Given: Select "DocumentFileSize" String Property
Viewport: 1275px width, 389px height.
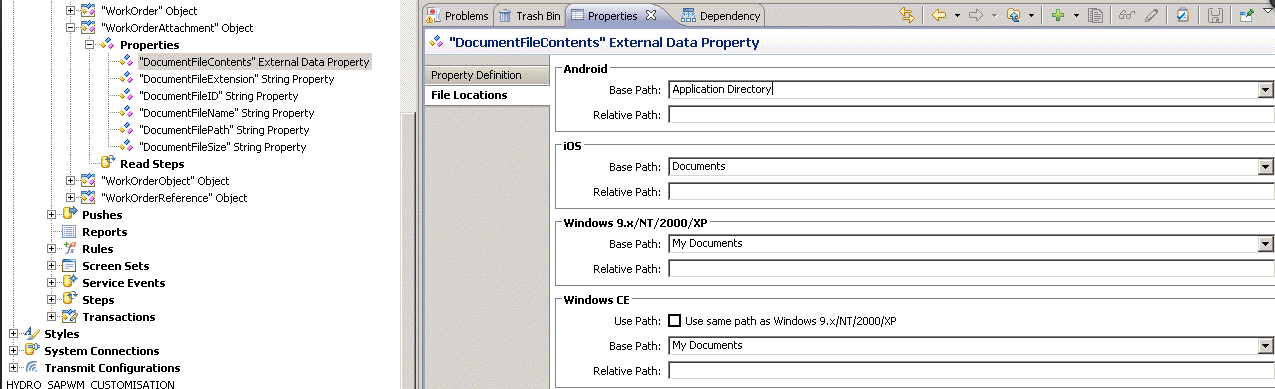Looking at the screenshot, I should point(223,147).
